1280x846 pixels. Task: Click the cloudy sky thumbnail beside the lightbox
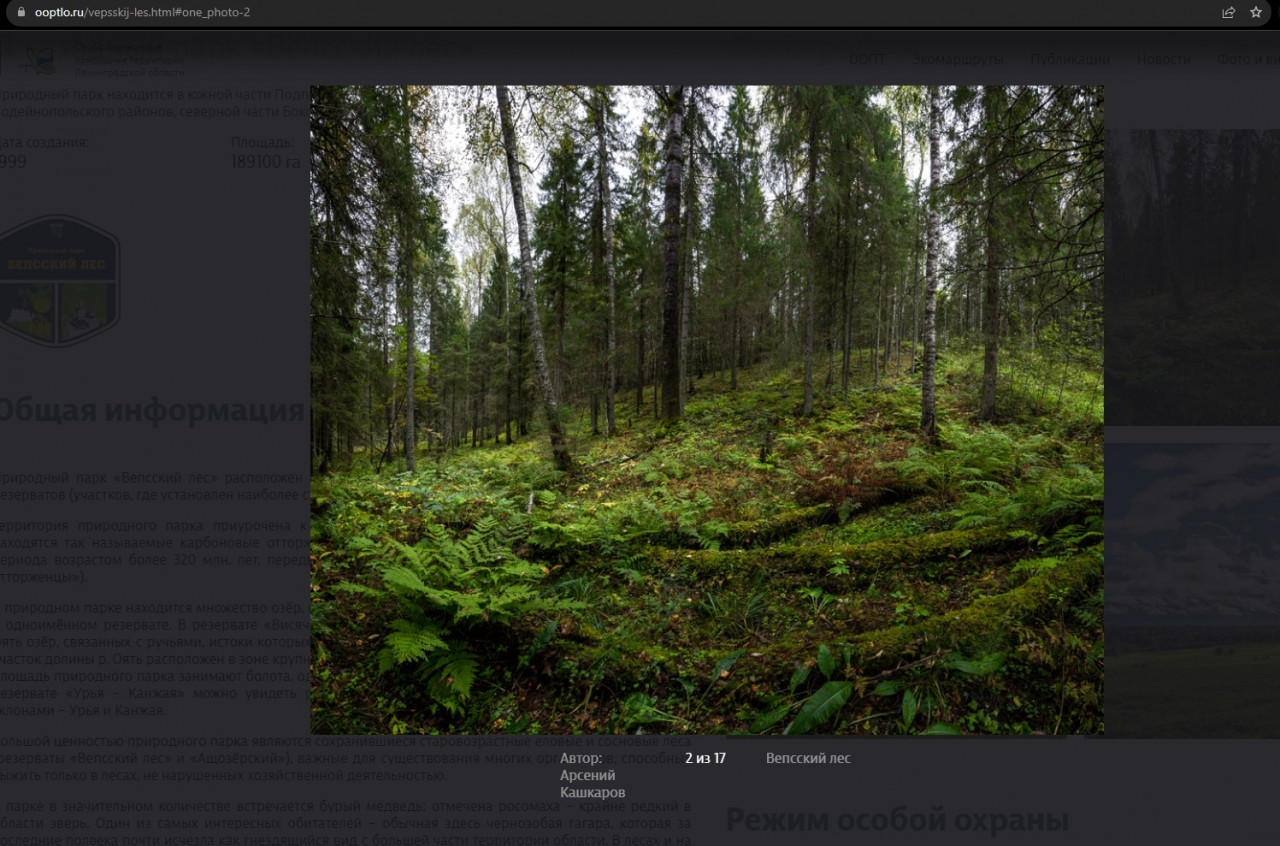click(1192, 590)
